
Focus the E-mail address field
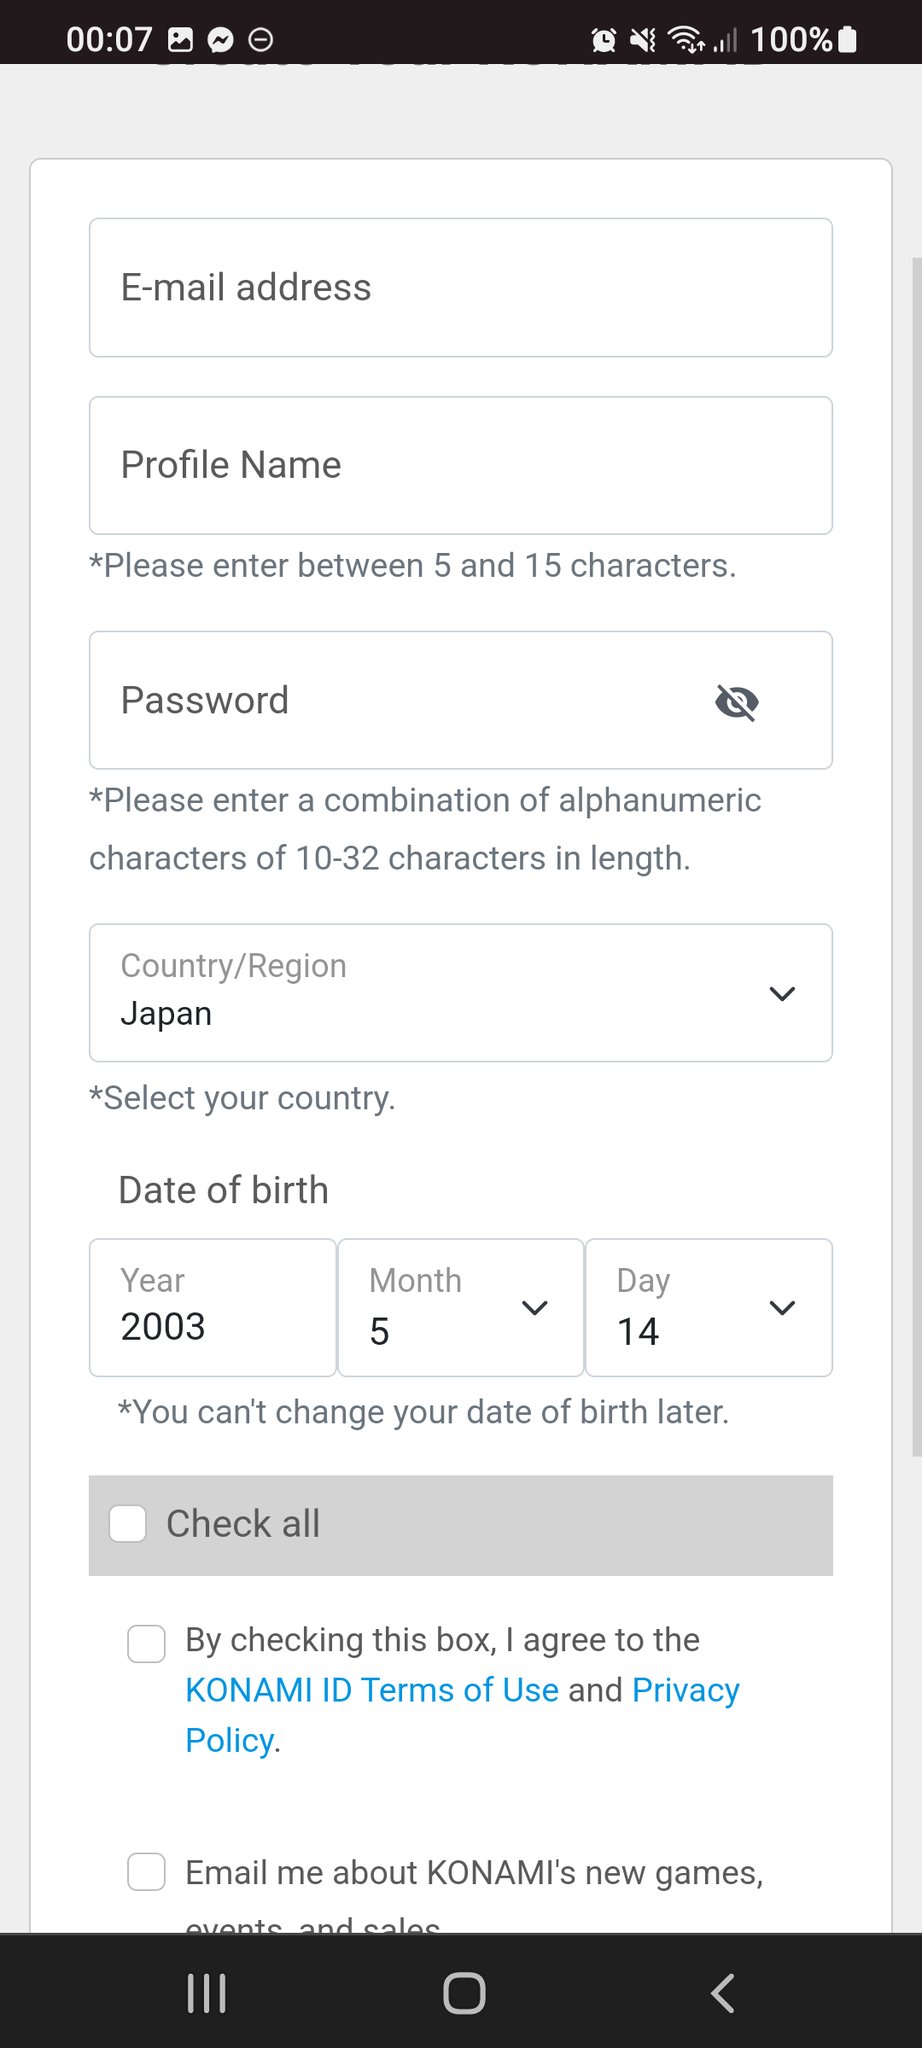point(461,288)
